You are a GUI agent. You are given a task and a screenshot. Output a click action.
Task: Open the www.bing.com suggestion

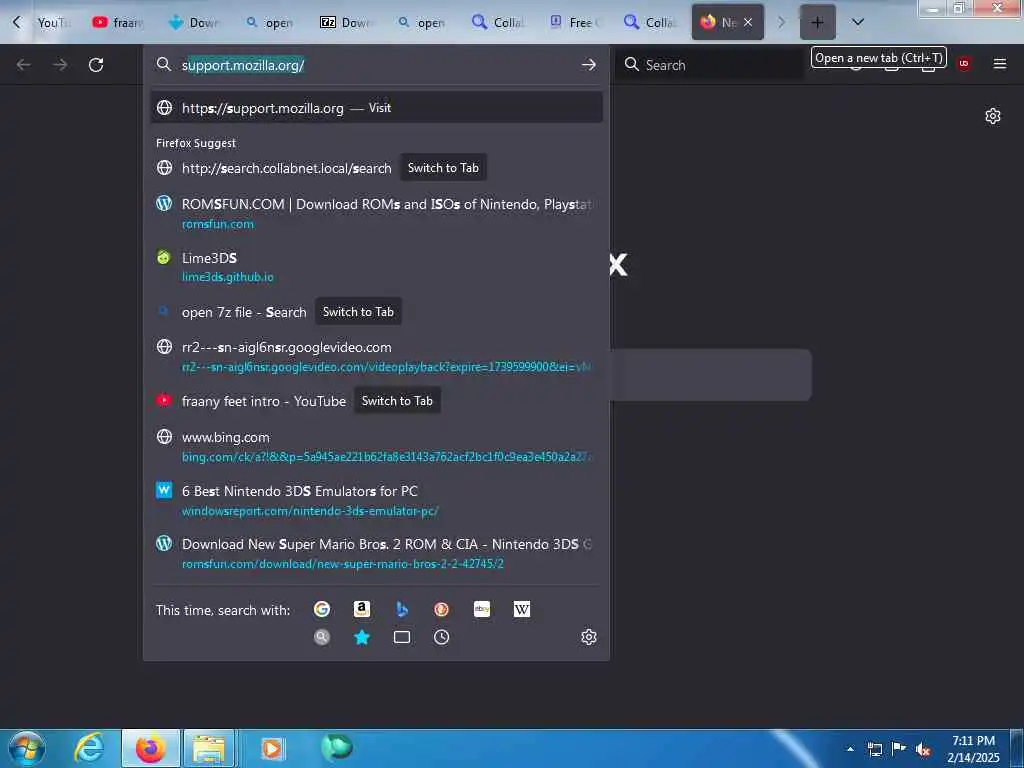click(x=376, y=447)
